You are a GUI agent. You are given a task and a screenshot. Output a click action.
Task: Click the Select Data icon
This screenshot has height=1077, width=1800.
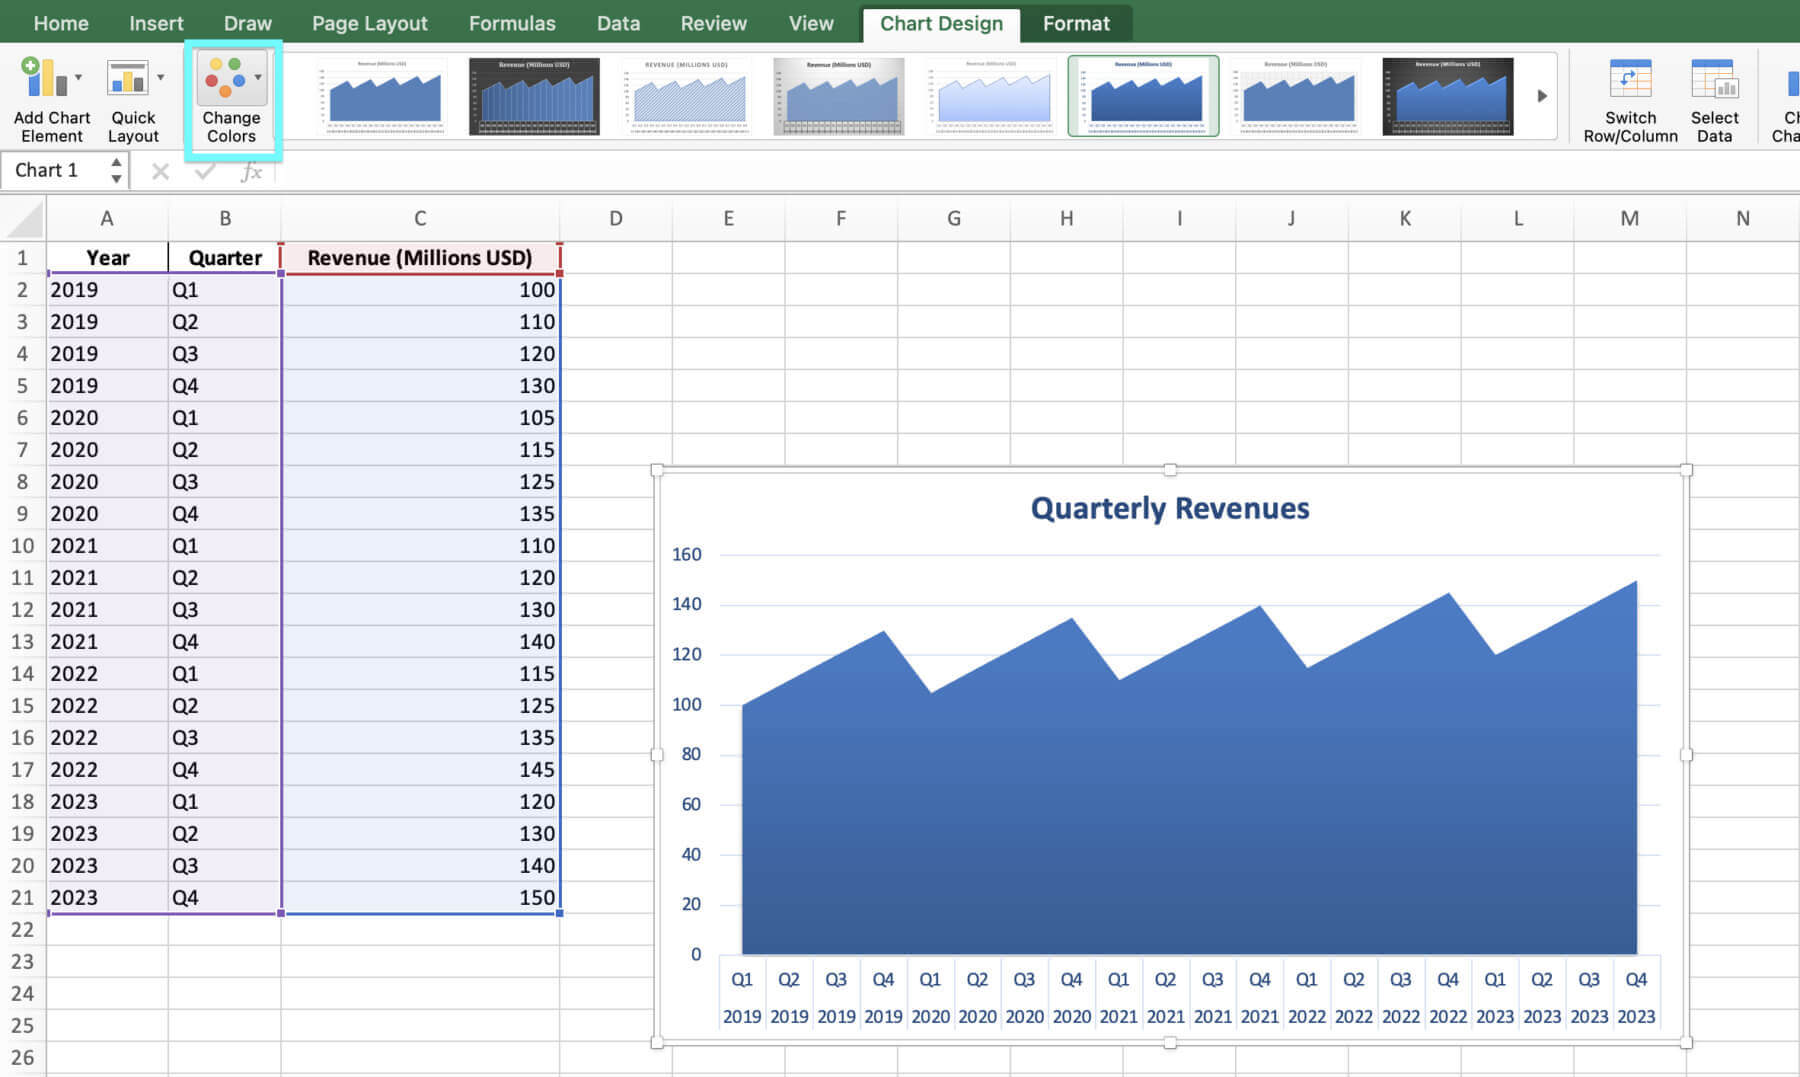coord(1713,79)
